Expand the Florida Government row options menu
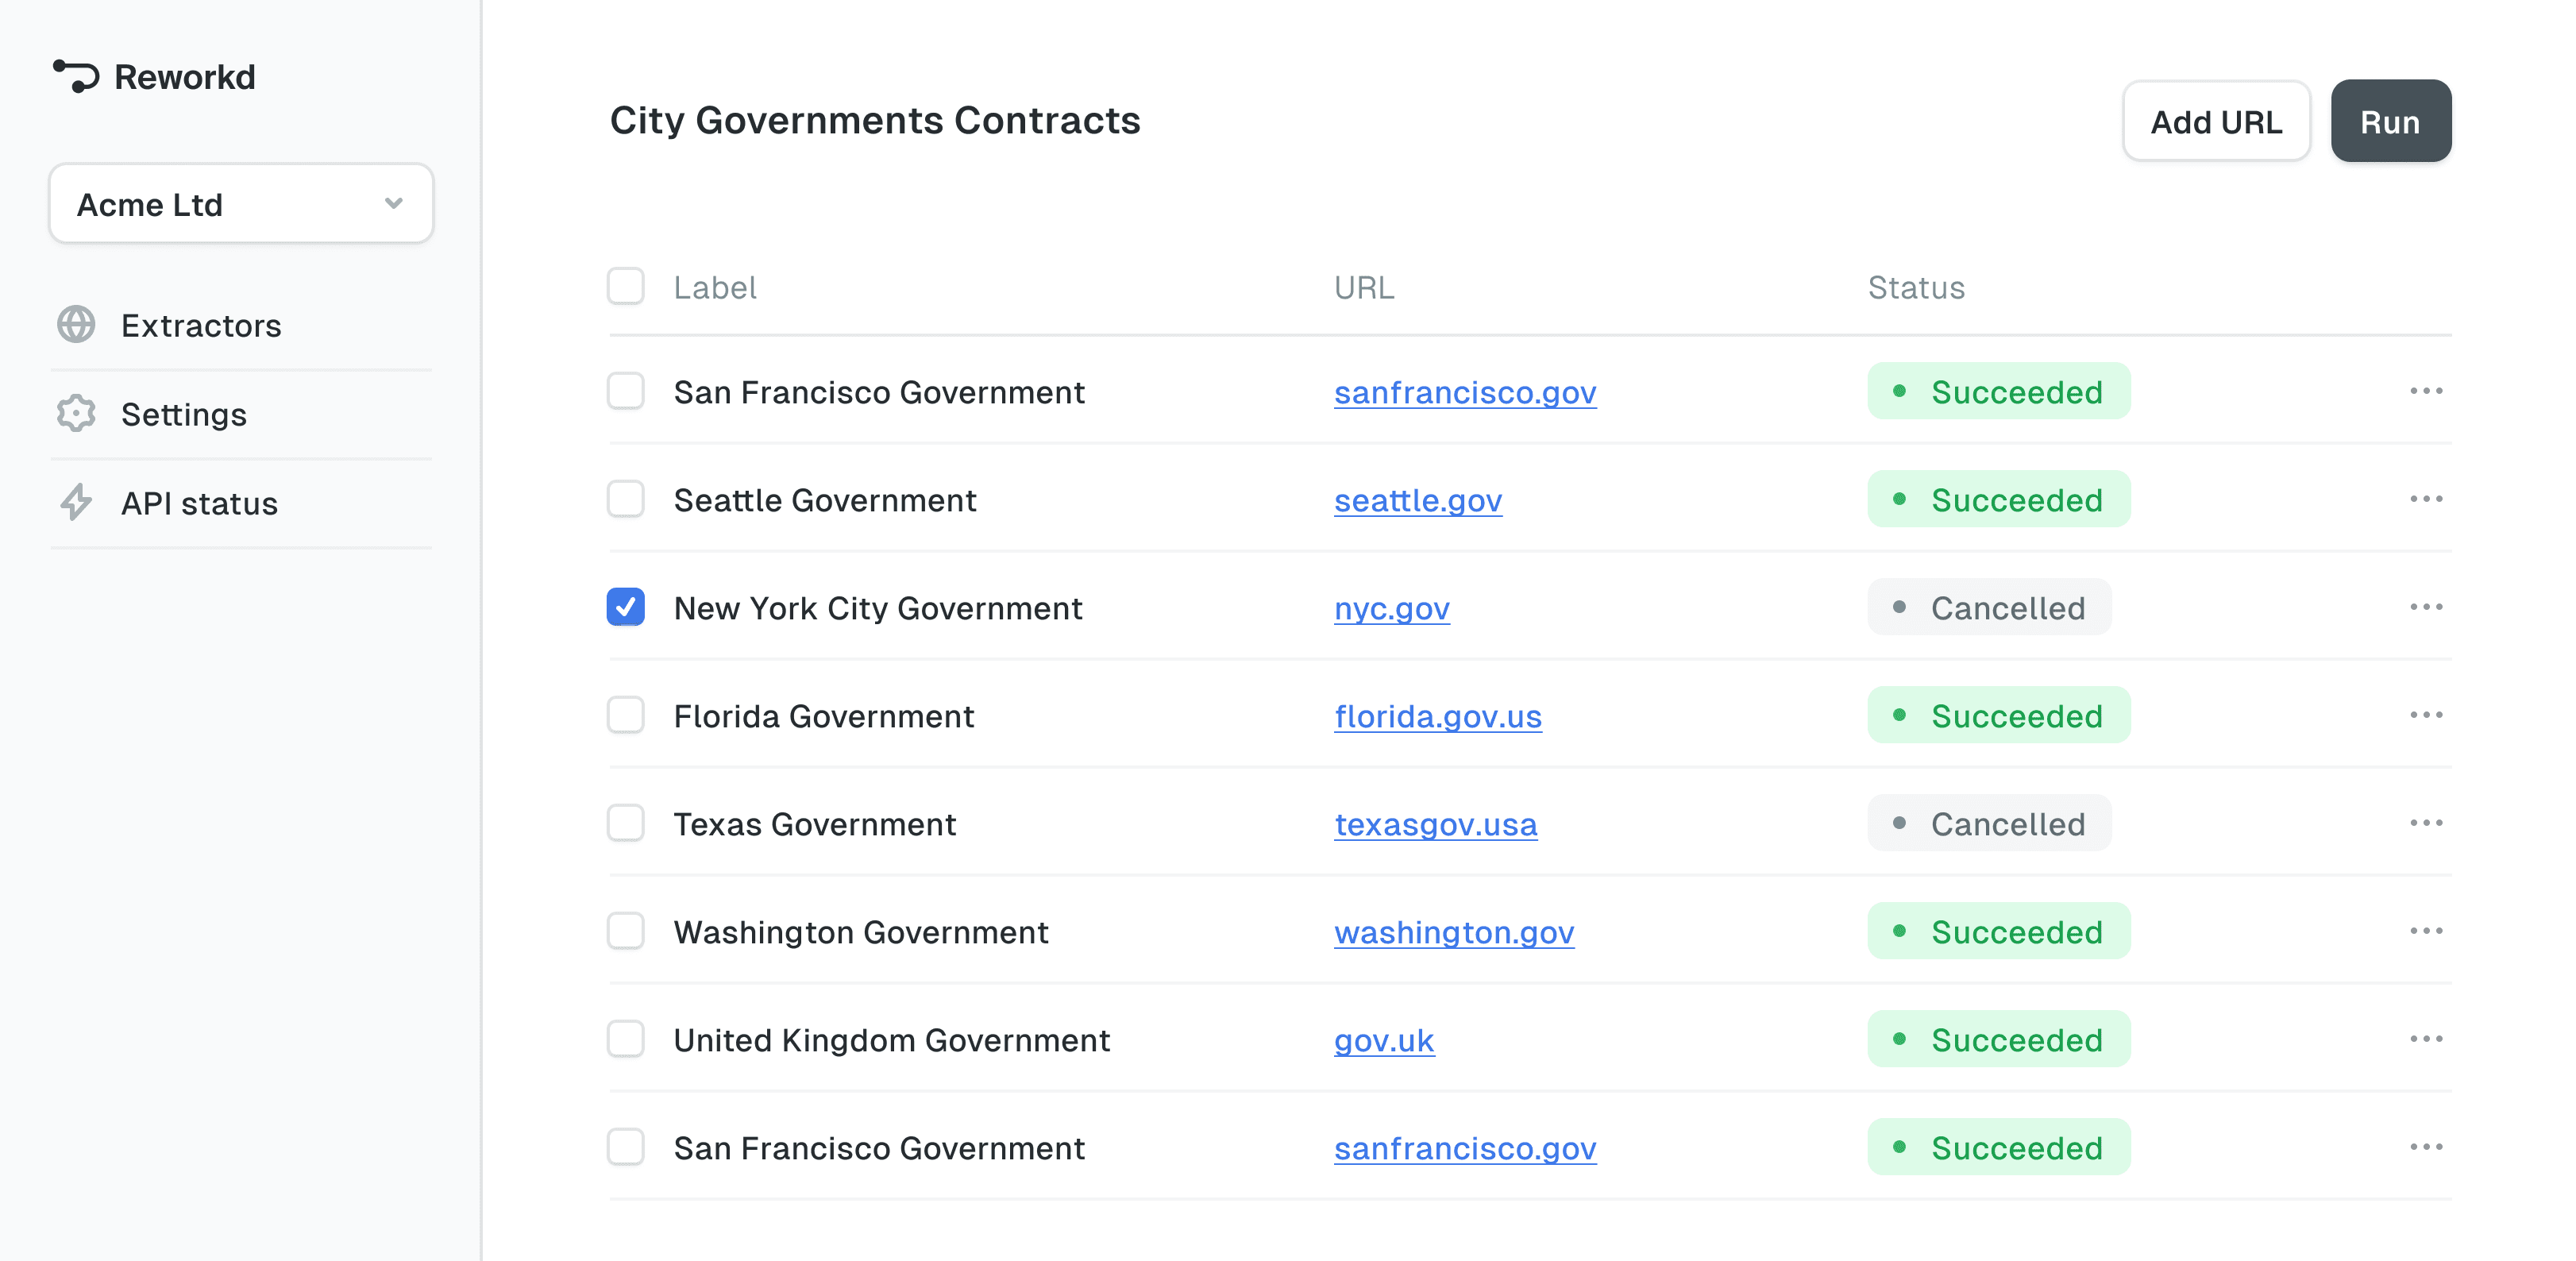Screen dimensions: 2576x1261 point(2425,715)
